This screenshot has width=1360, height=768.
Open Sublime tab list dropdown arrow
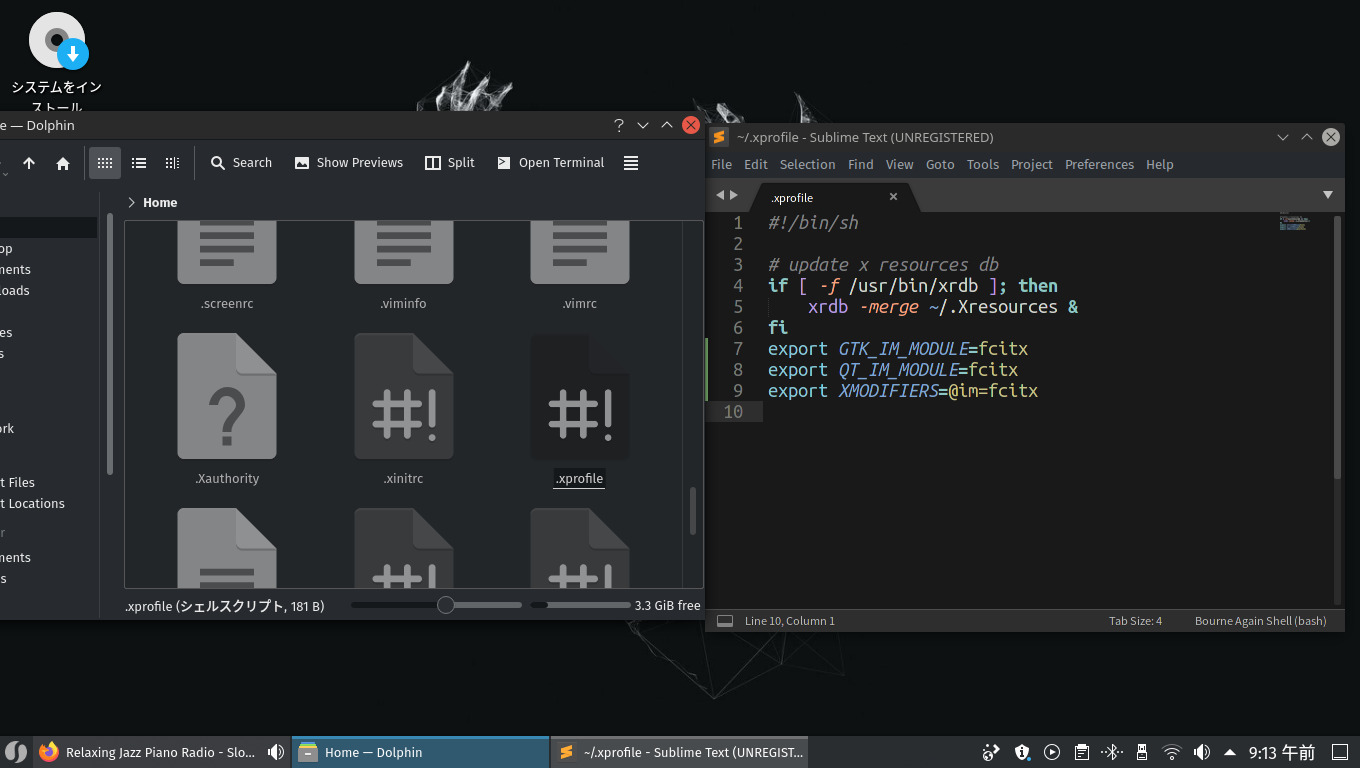coord(1328,195)
